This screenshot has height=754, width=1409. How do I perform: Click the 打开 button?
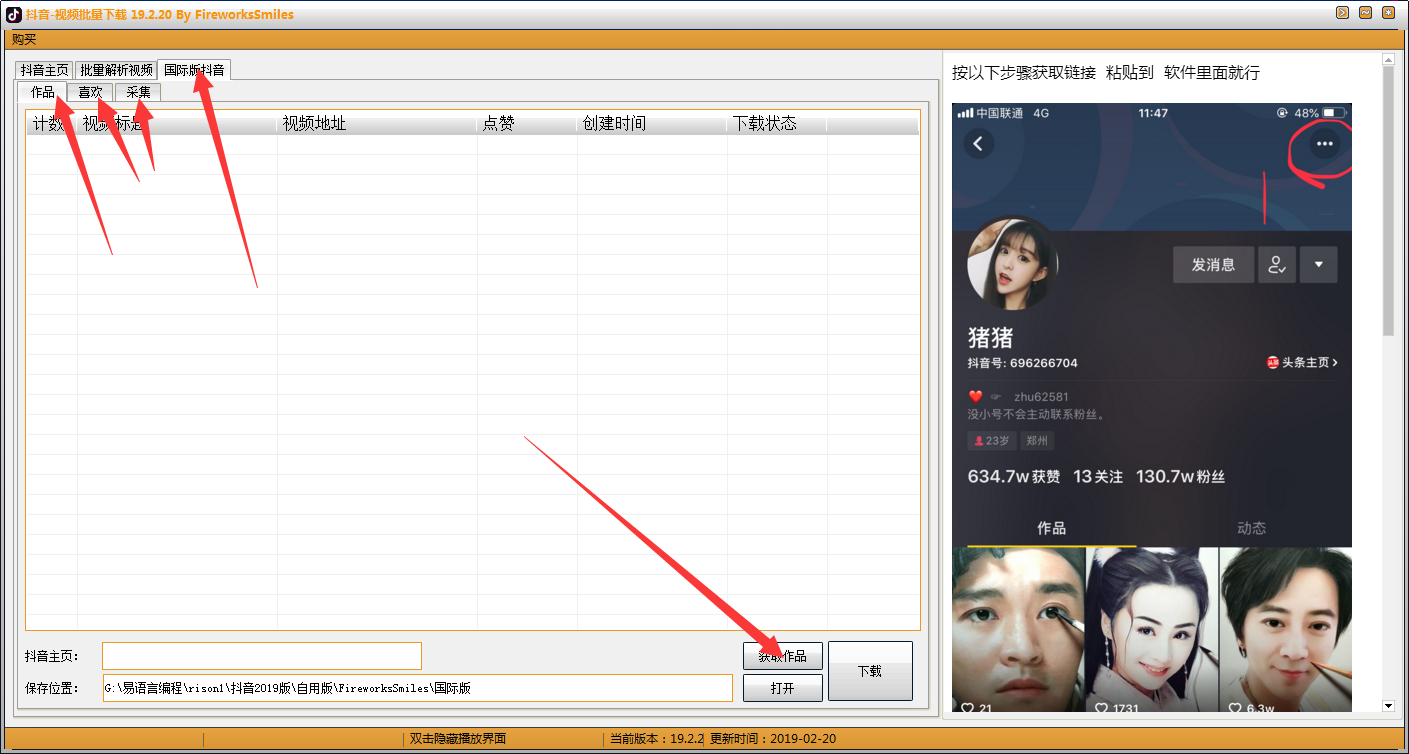[782, 688]
